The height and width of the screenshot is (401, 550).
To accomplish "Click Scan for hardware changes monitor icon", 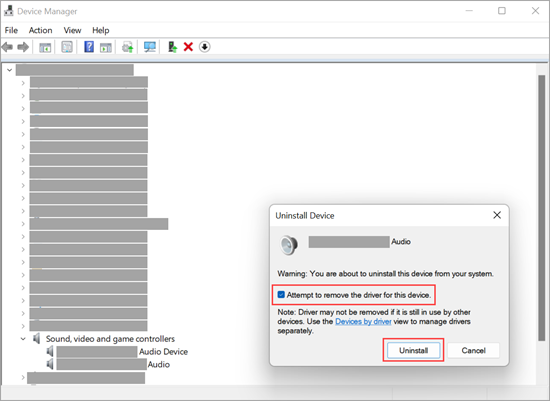I will [x=150, y=47].
